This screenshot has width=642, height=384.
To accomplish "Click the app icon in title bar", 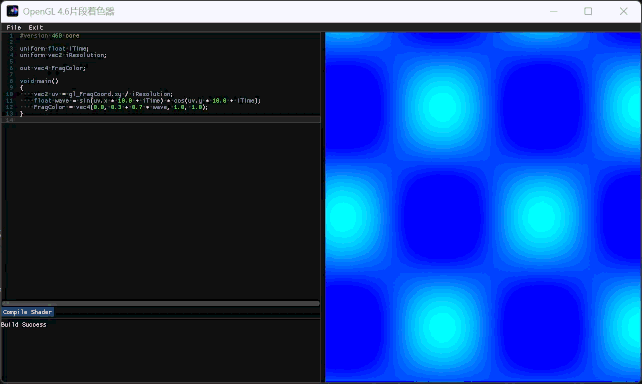I will pyautogui.click(x=13, y=11).
